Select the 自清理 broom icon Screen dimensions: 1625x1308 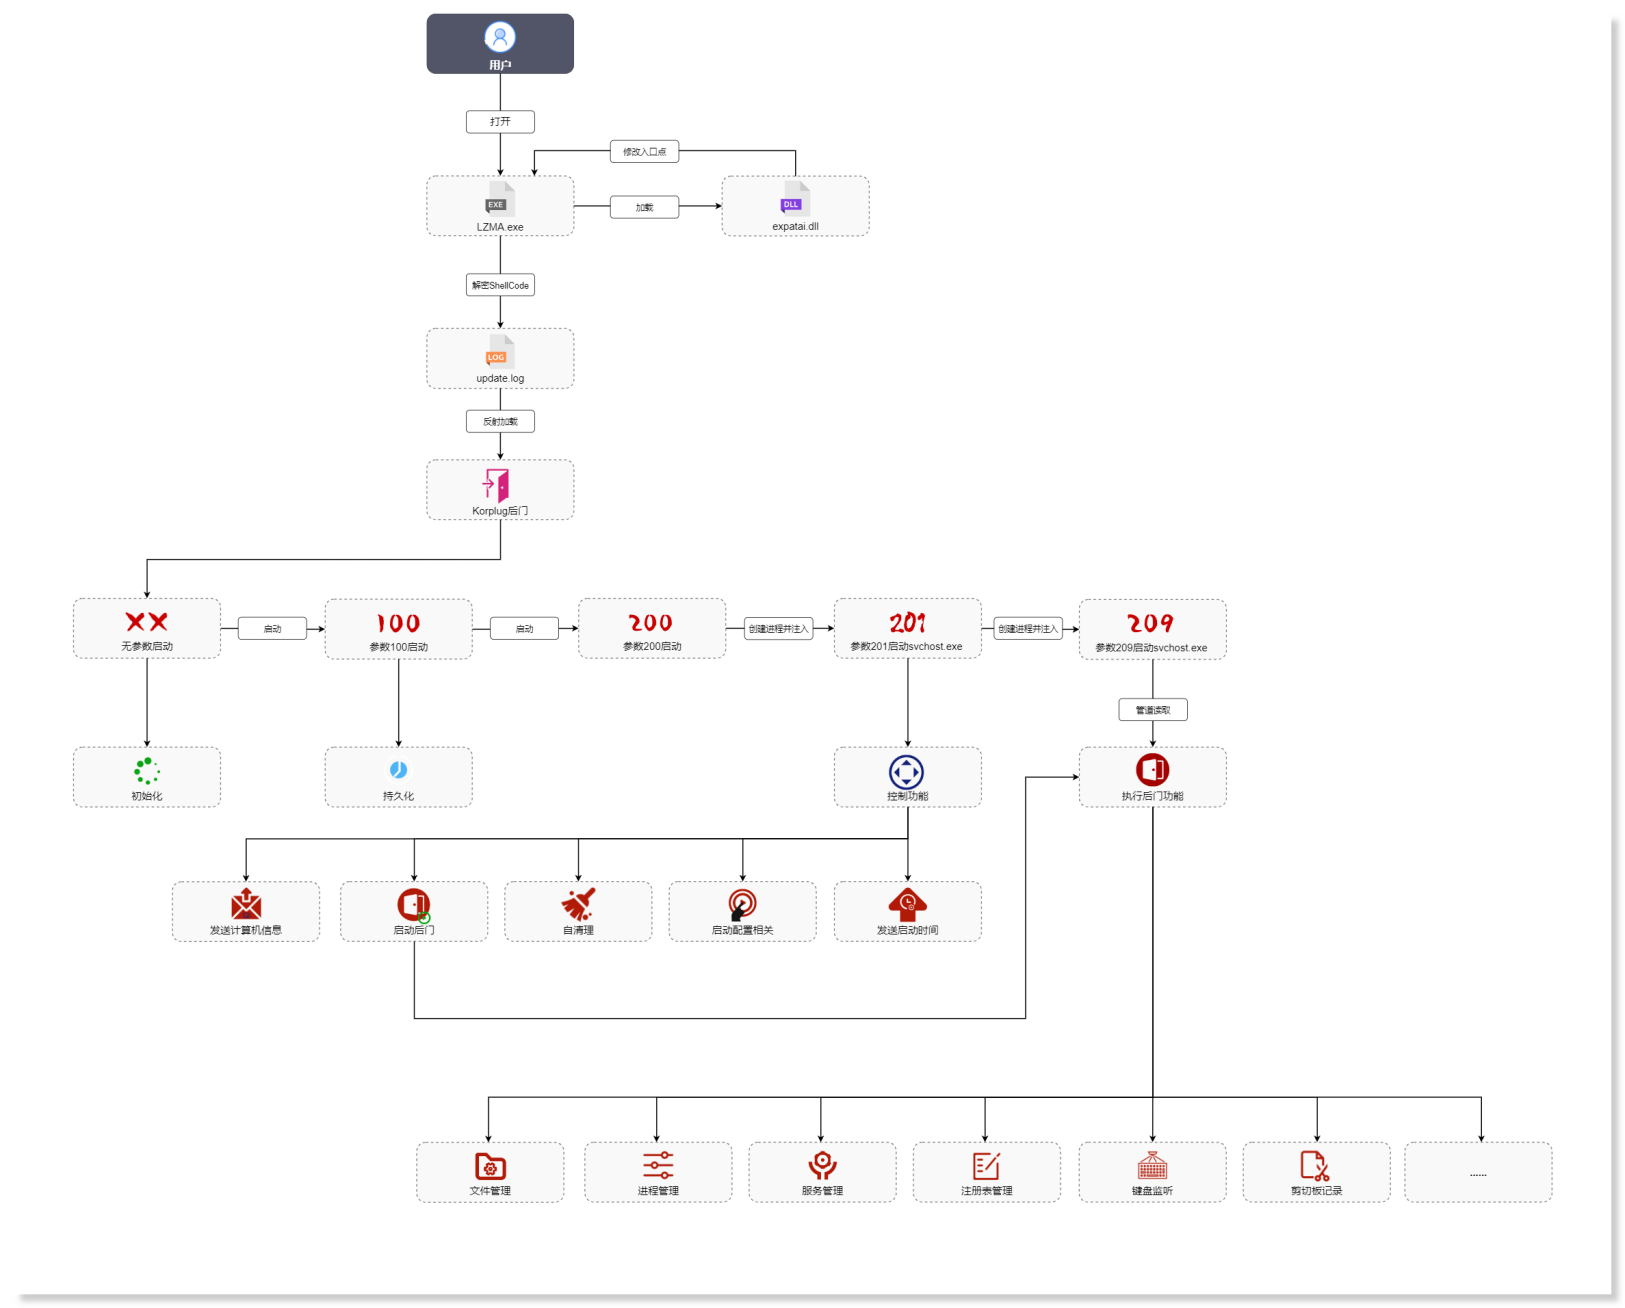pyautogui.click(x=578, y=904)
